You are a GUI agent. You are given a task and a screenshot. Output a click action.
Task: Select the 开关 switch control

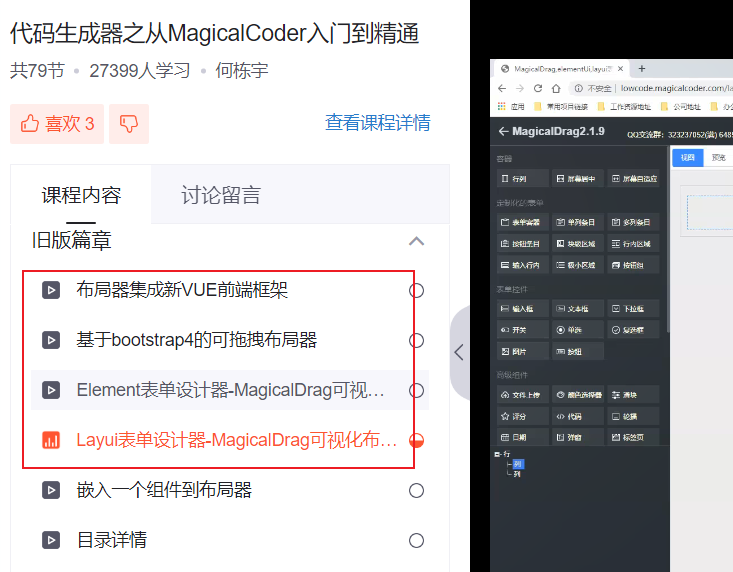[x=523, y=330]
